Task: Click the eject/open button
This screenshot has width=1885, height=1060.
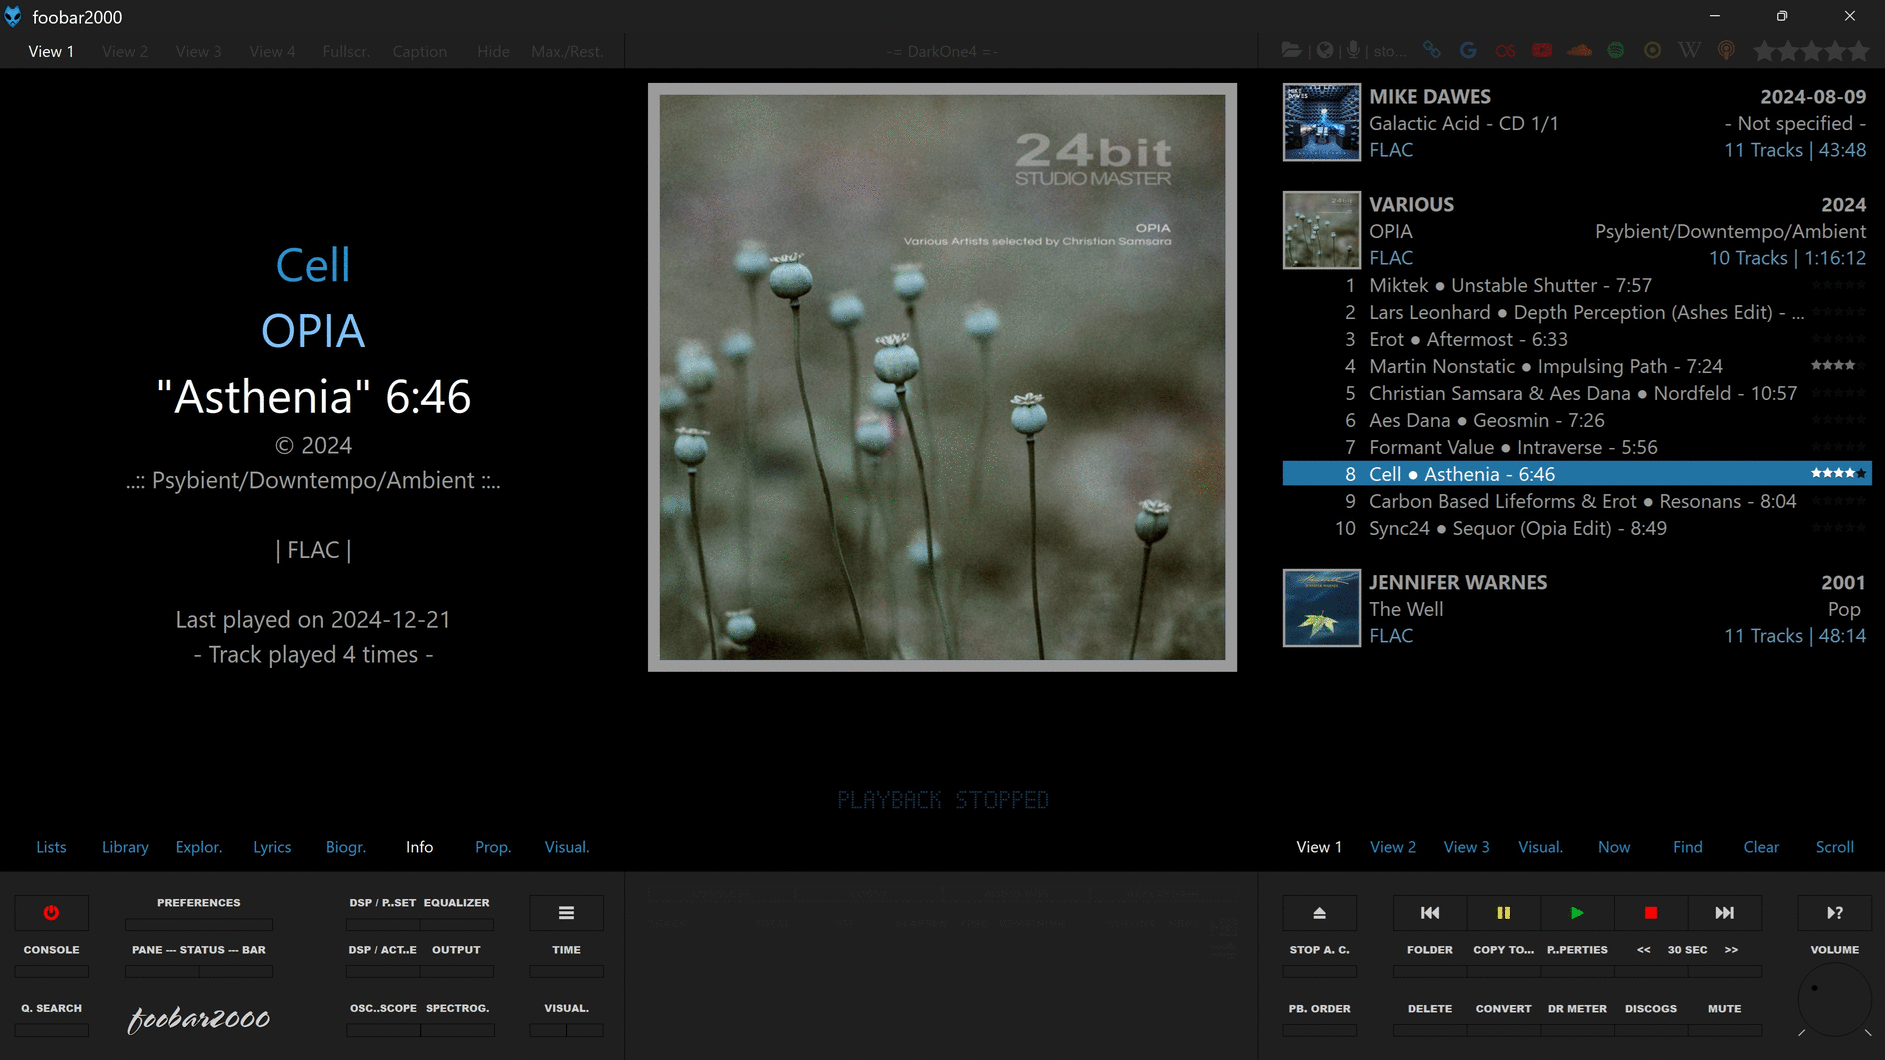Action: (x=1319, y=912)
